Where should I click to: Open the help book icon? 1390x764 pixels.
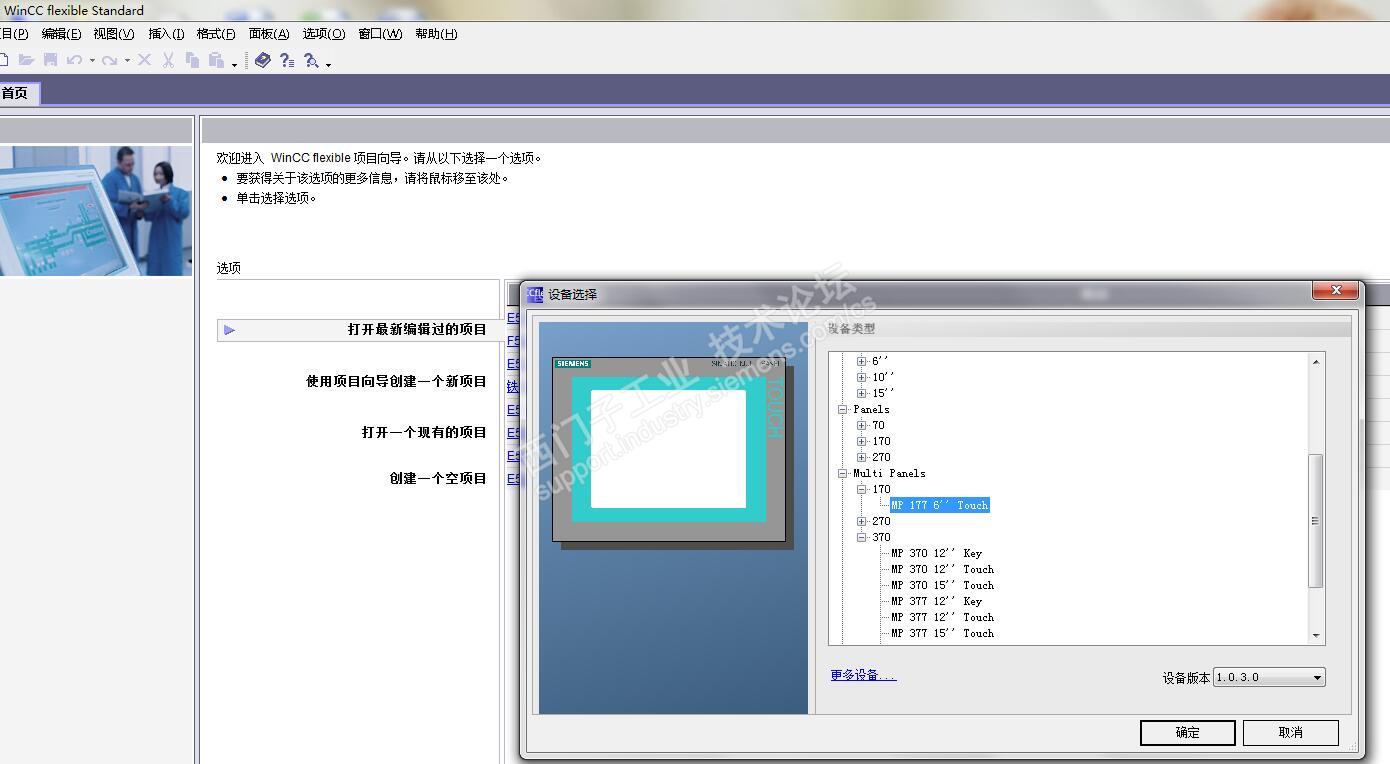click(263, 60)
